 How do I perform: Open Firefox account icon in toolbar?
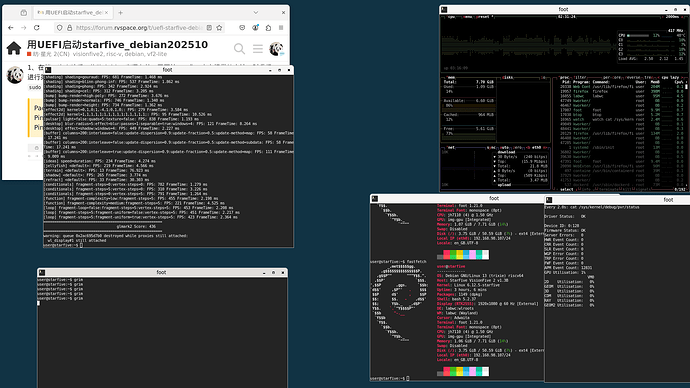255,28
